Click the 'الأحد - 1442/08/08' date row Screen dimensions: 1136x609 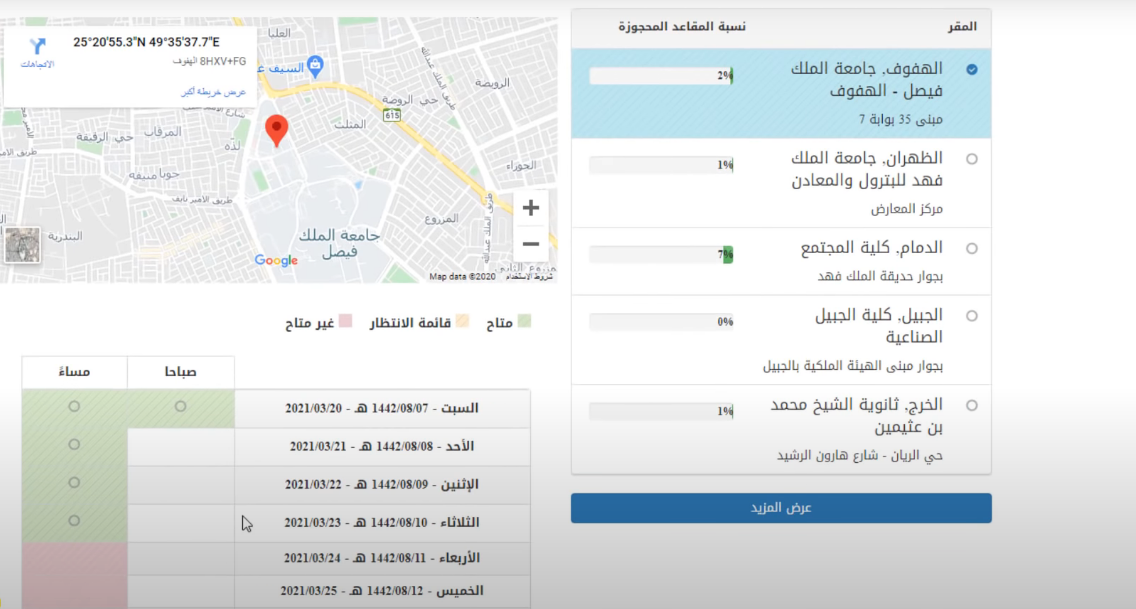tap(382, 446)
